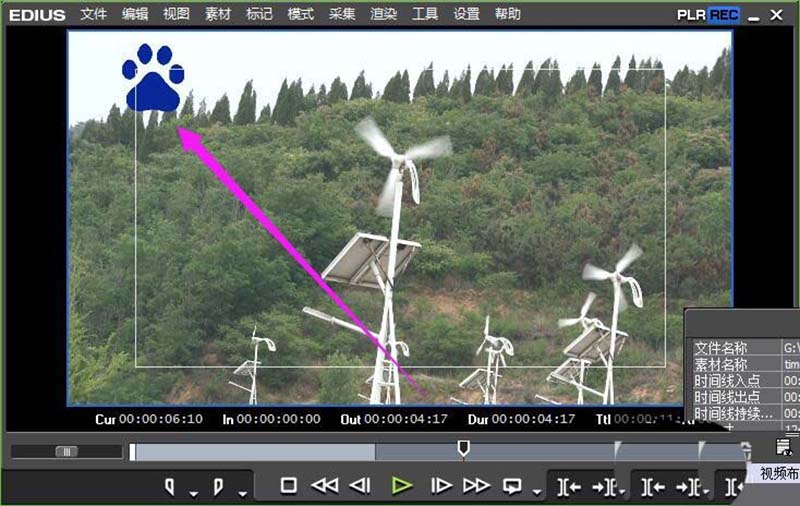800x506 pixels.
Task: Expand the Set Out point options arrow
Action: click(242, 493)
